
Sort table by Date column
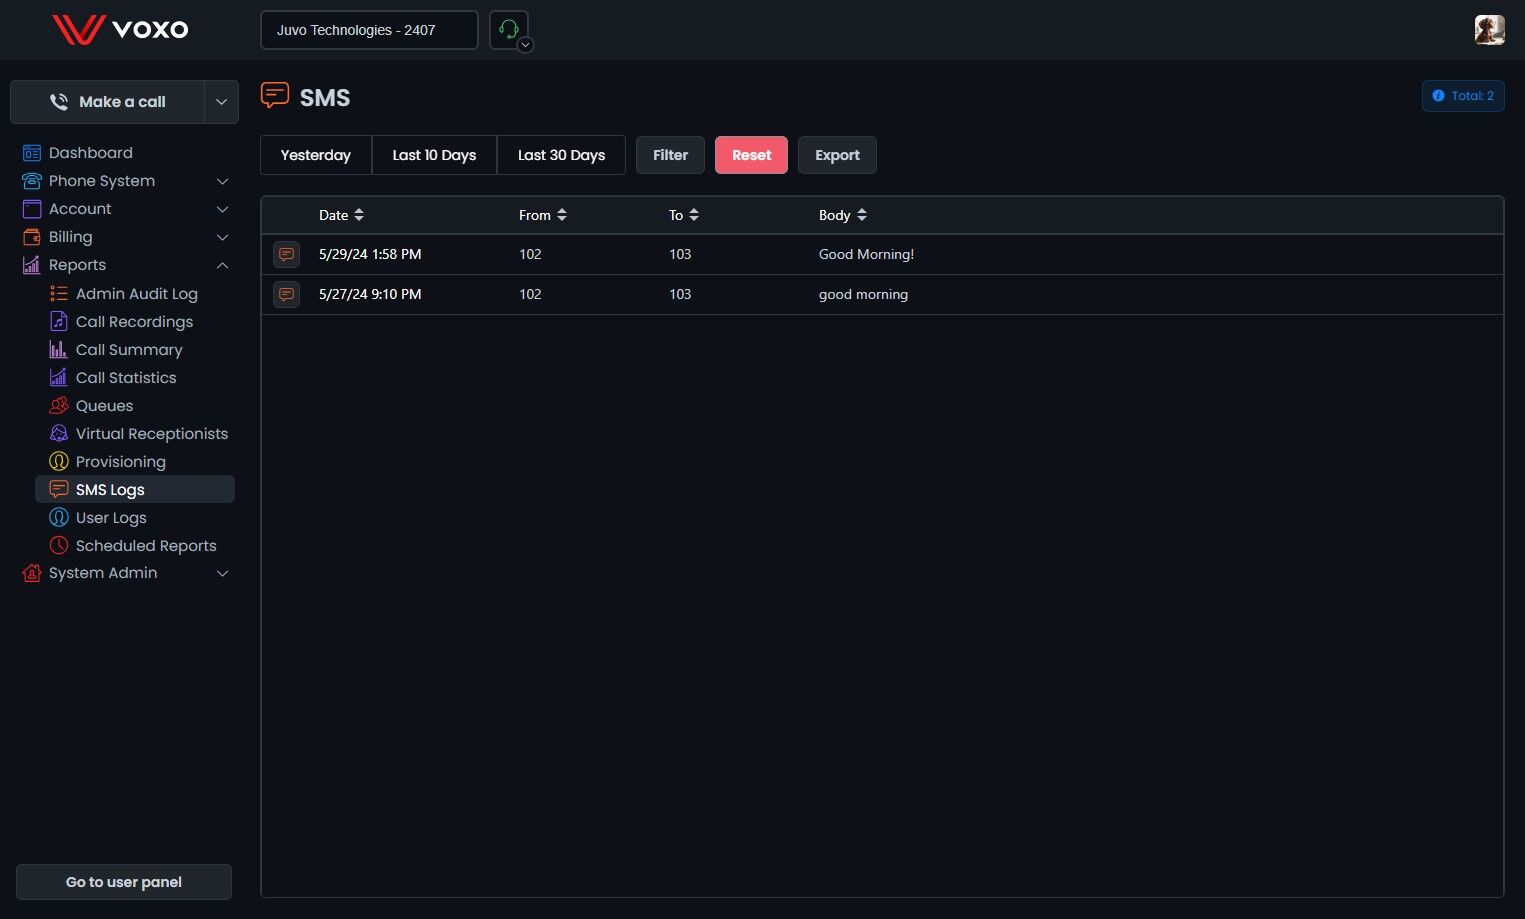click(341, 215)
